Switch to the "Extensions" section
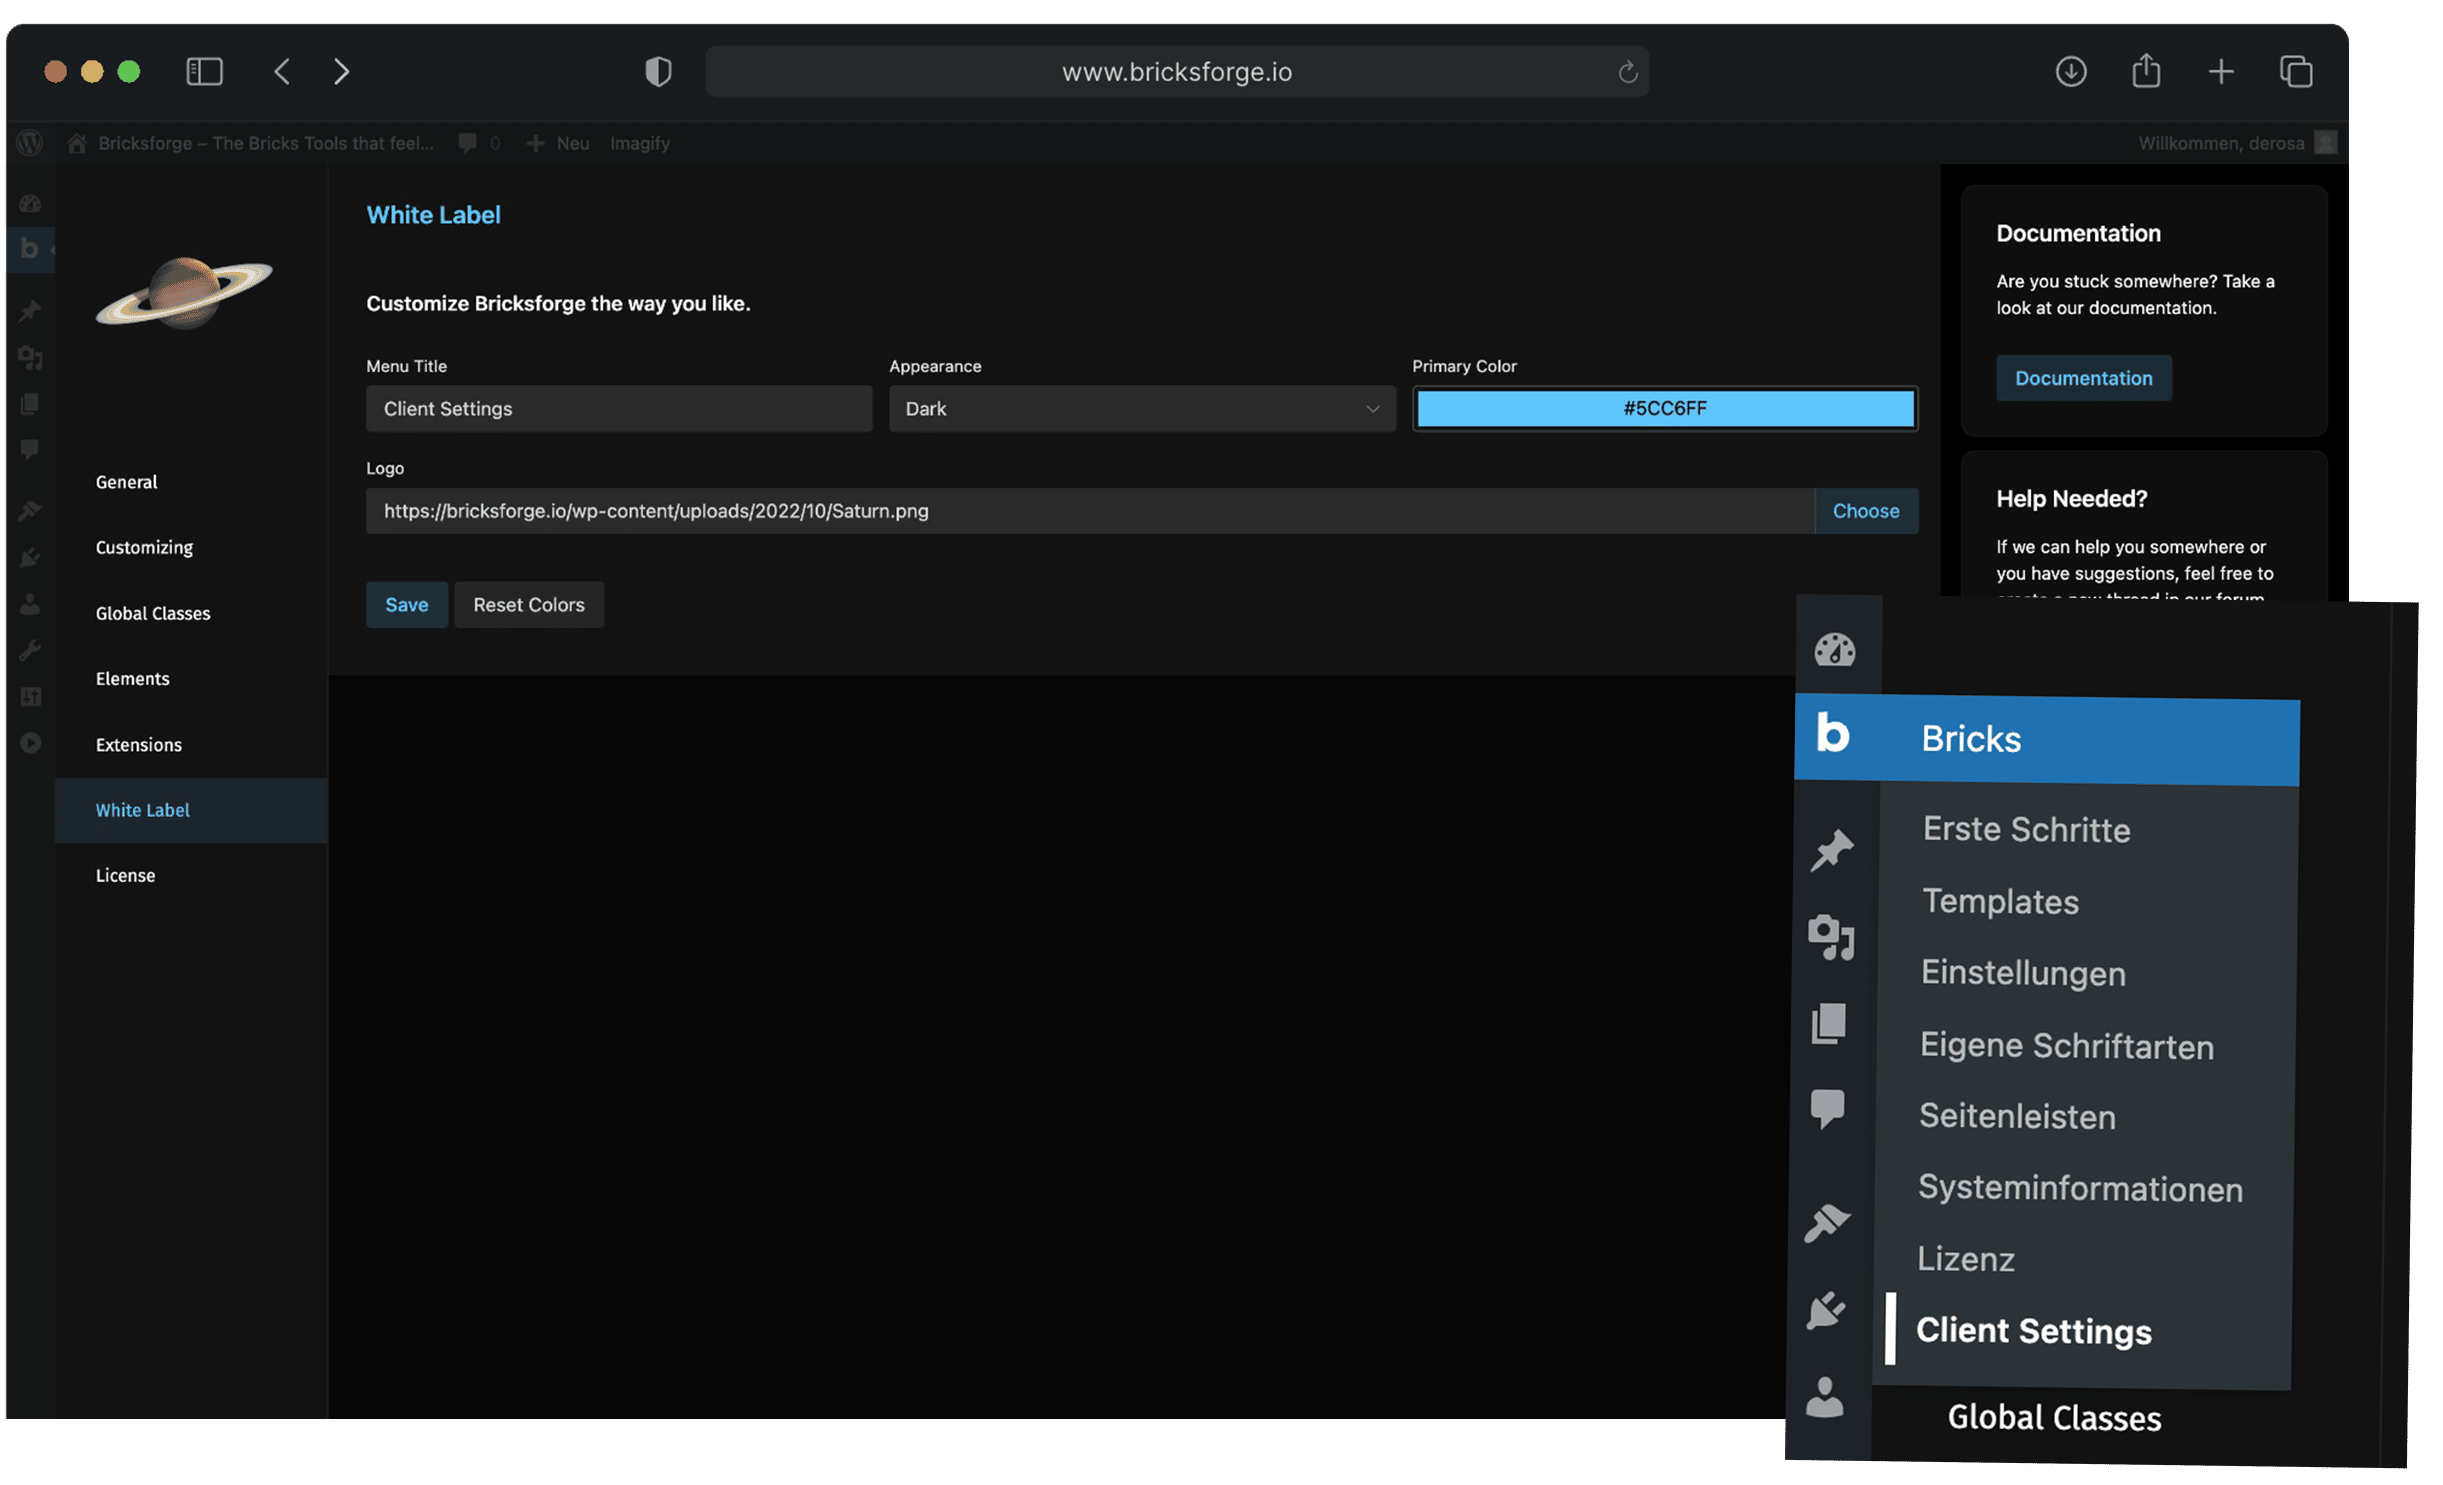The width and height of the screenshot is (2443, 1485). point(138,744)
